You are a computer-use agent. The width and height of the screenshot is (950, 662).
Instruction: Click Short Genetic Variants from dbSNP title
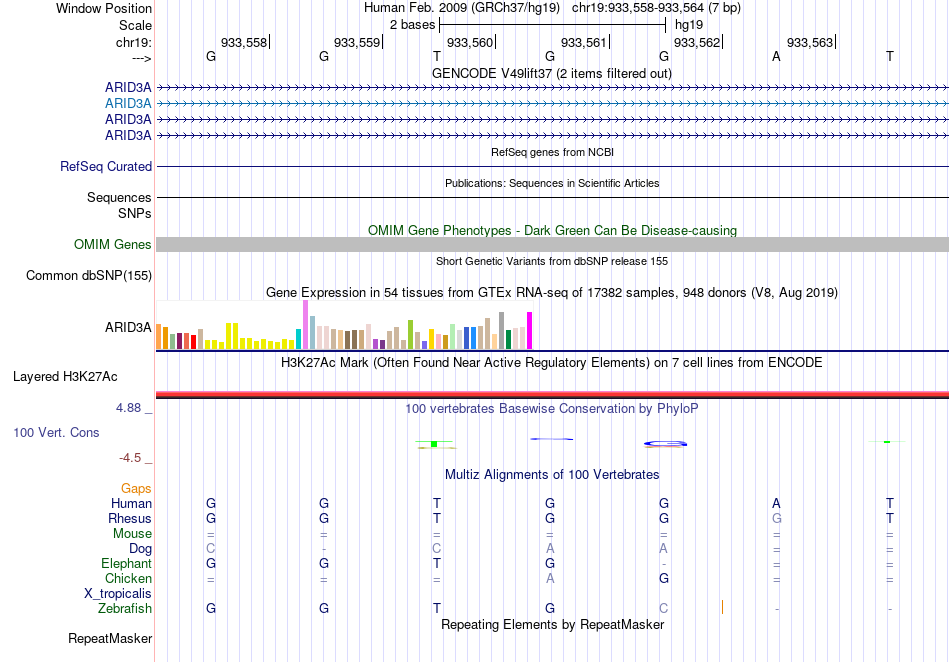(552, 262)
